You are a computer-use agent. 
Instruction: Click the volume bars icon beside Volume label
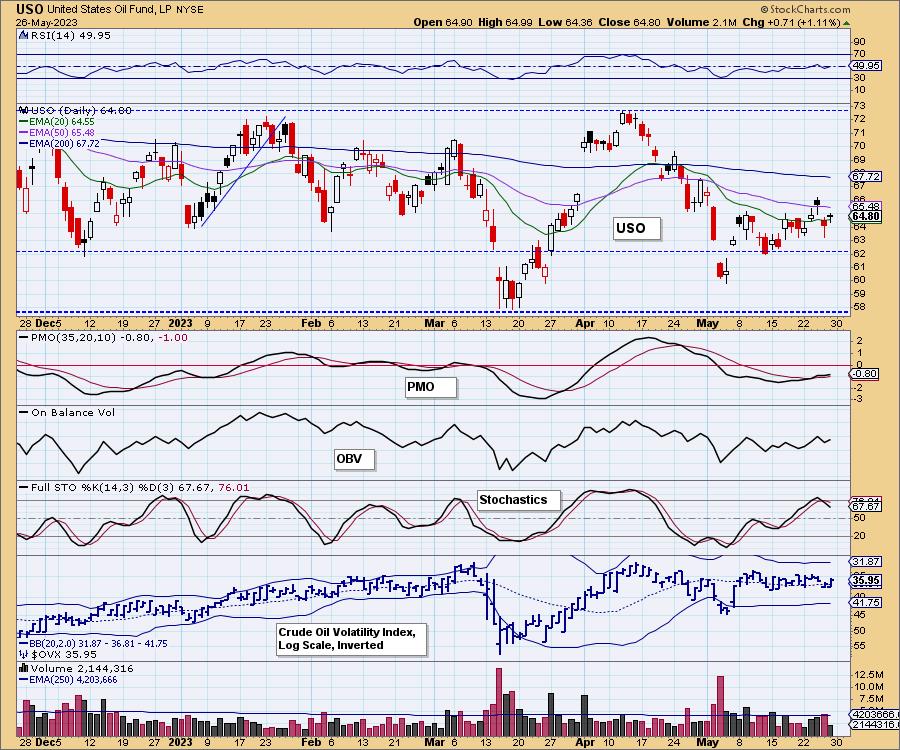click(x=24, y=668)
